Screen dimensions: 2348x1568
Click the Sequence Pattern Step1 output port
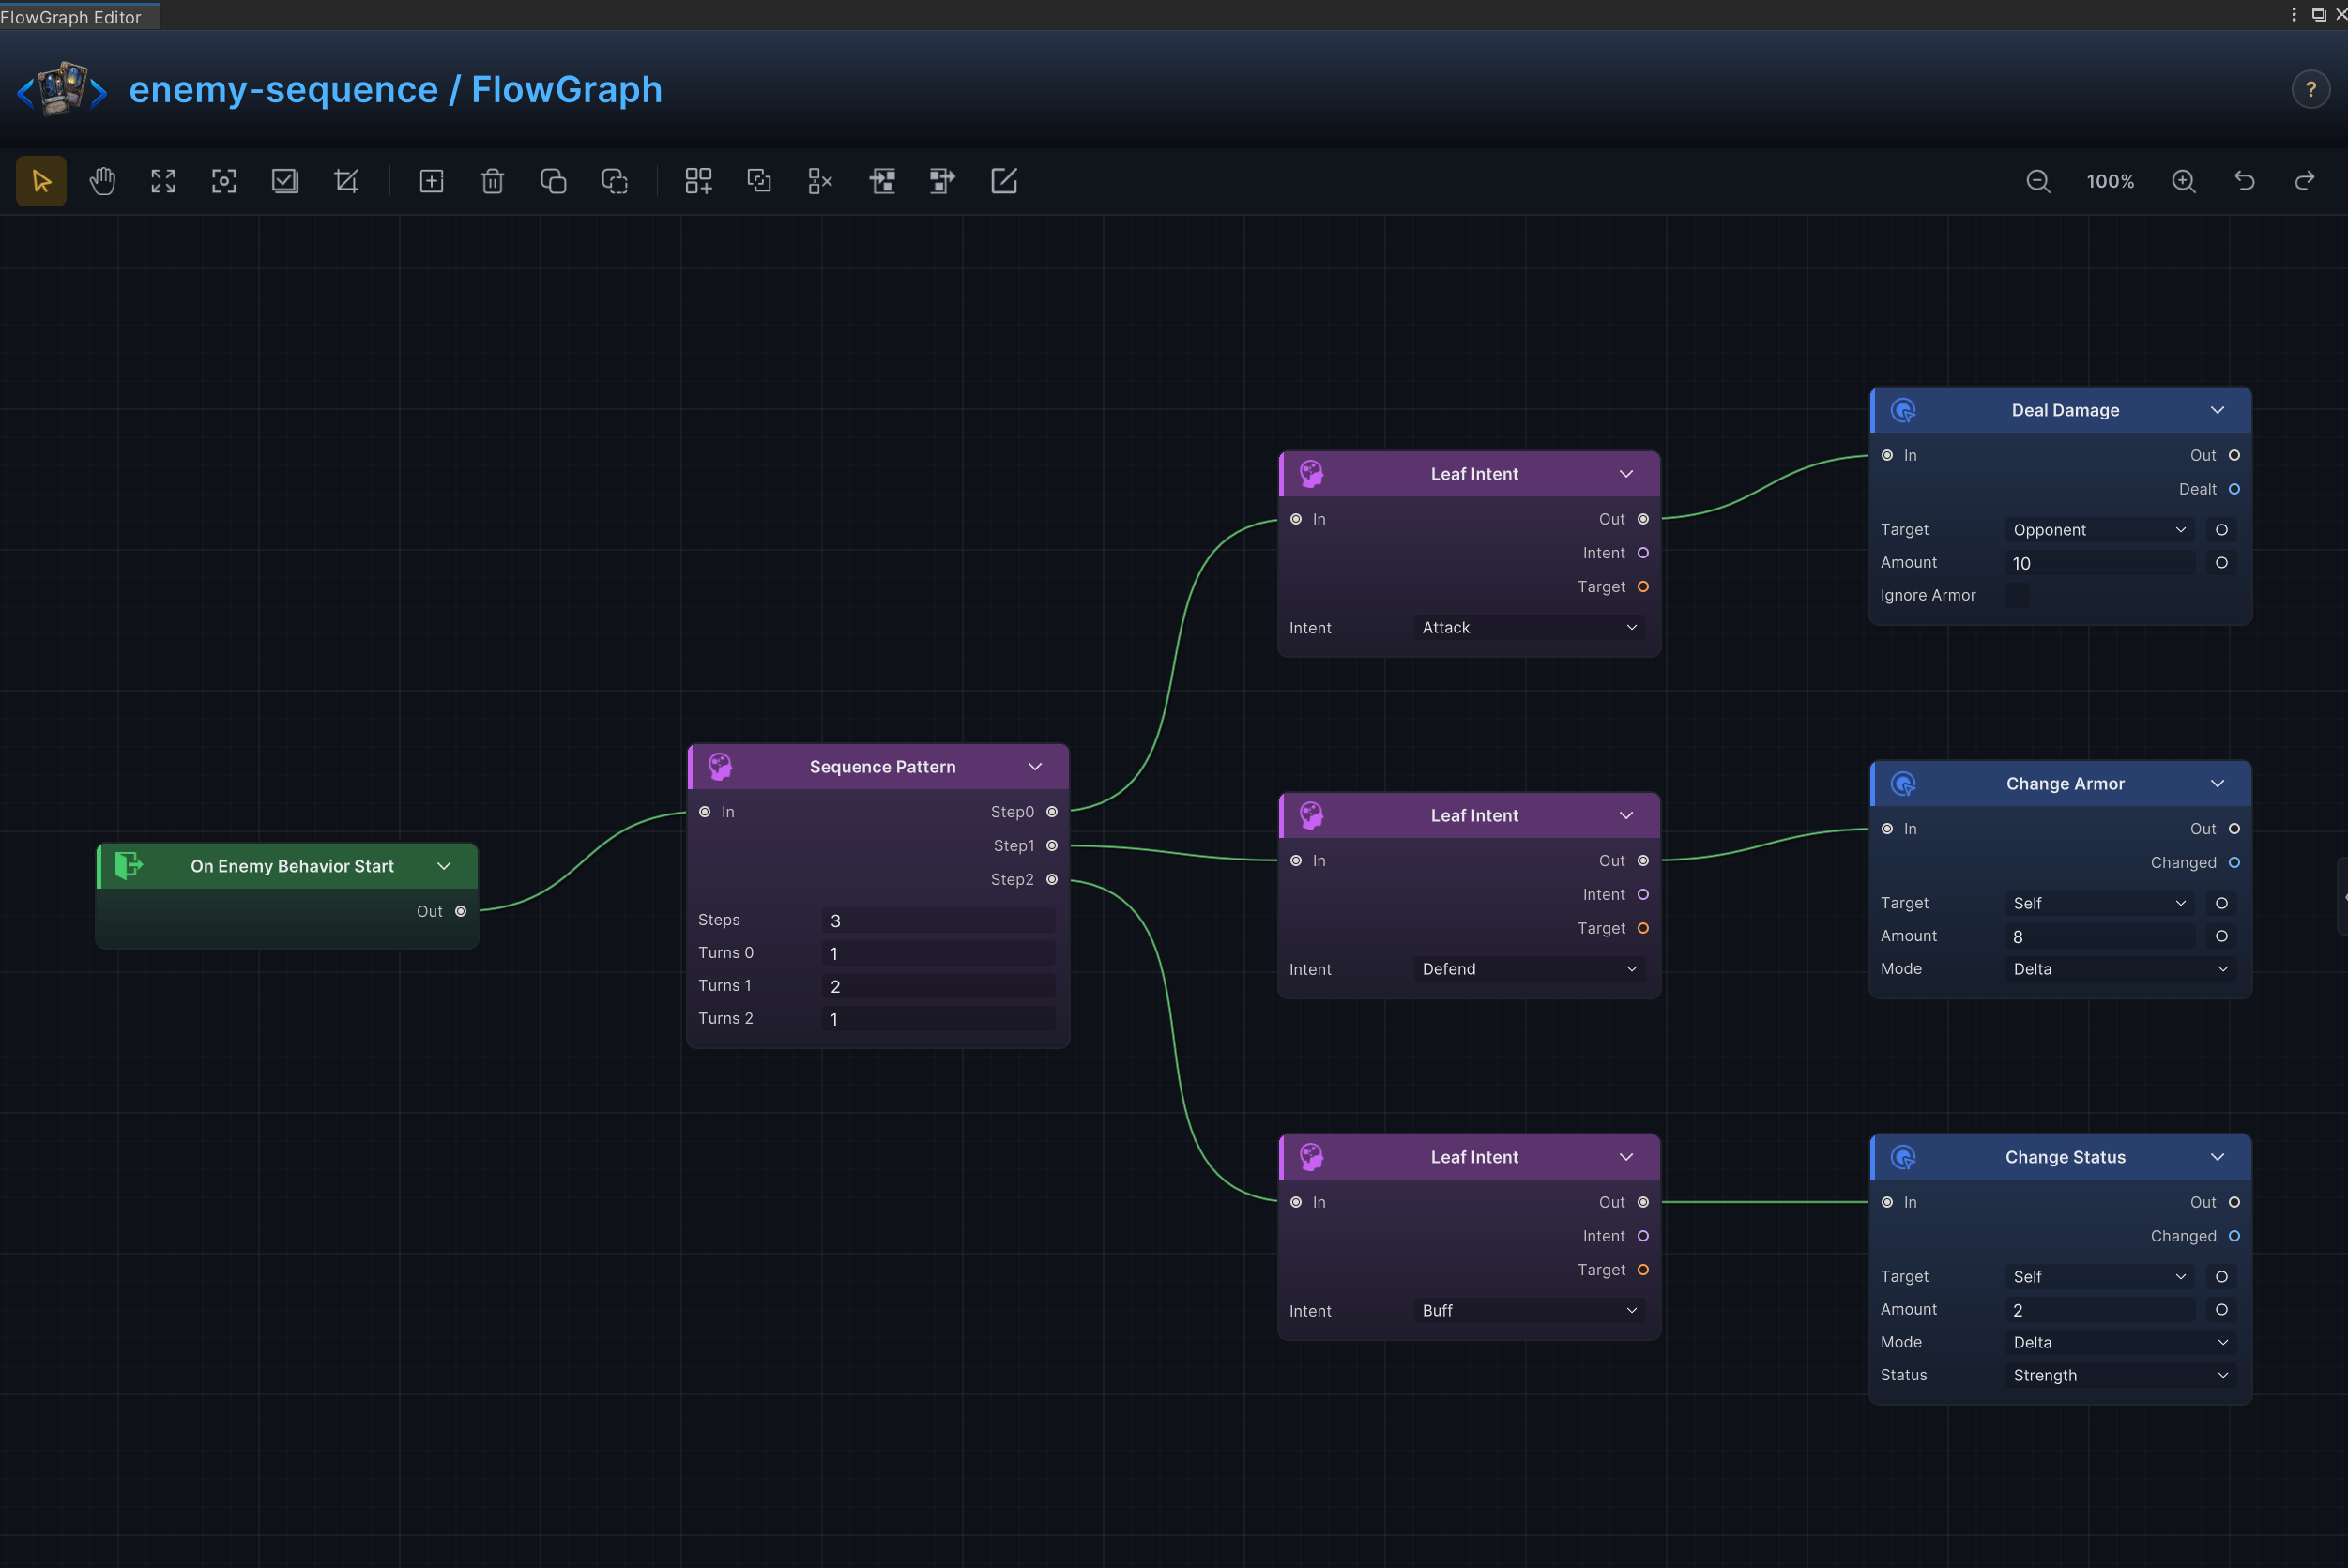(1052, 846)
